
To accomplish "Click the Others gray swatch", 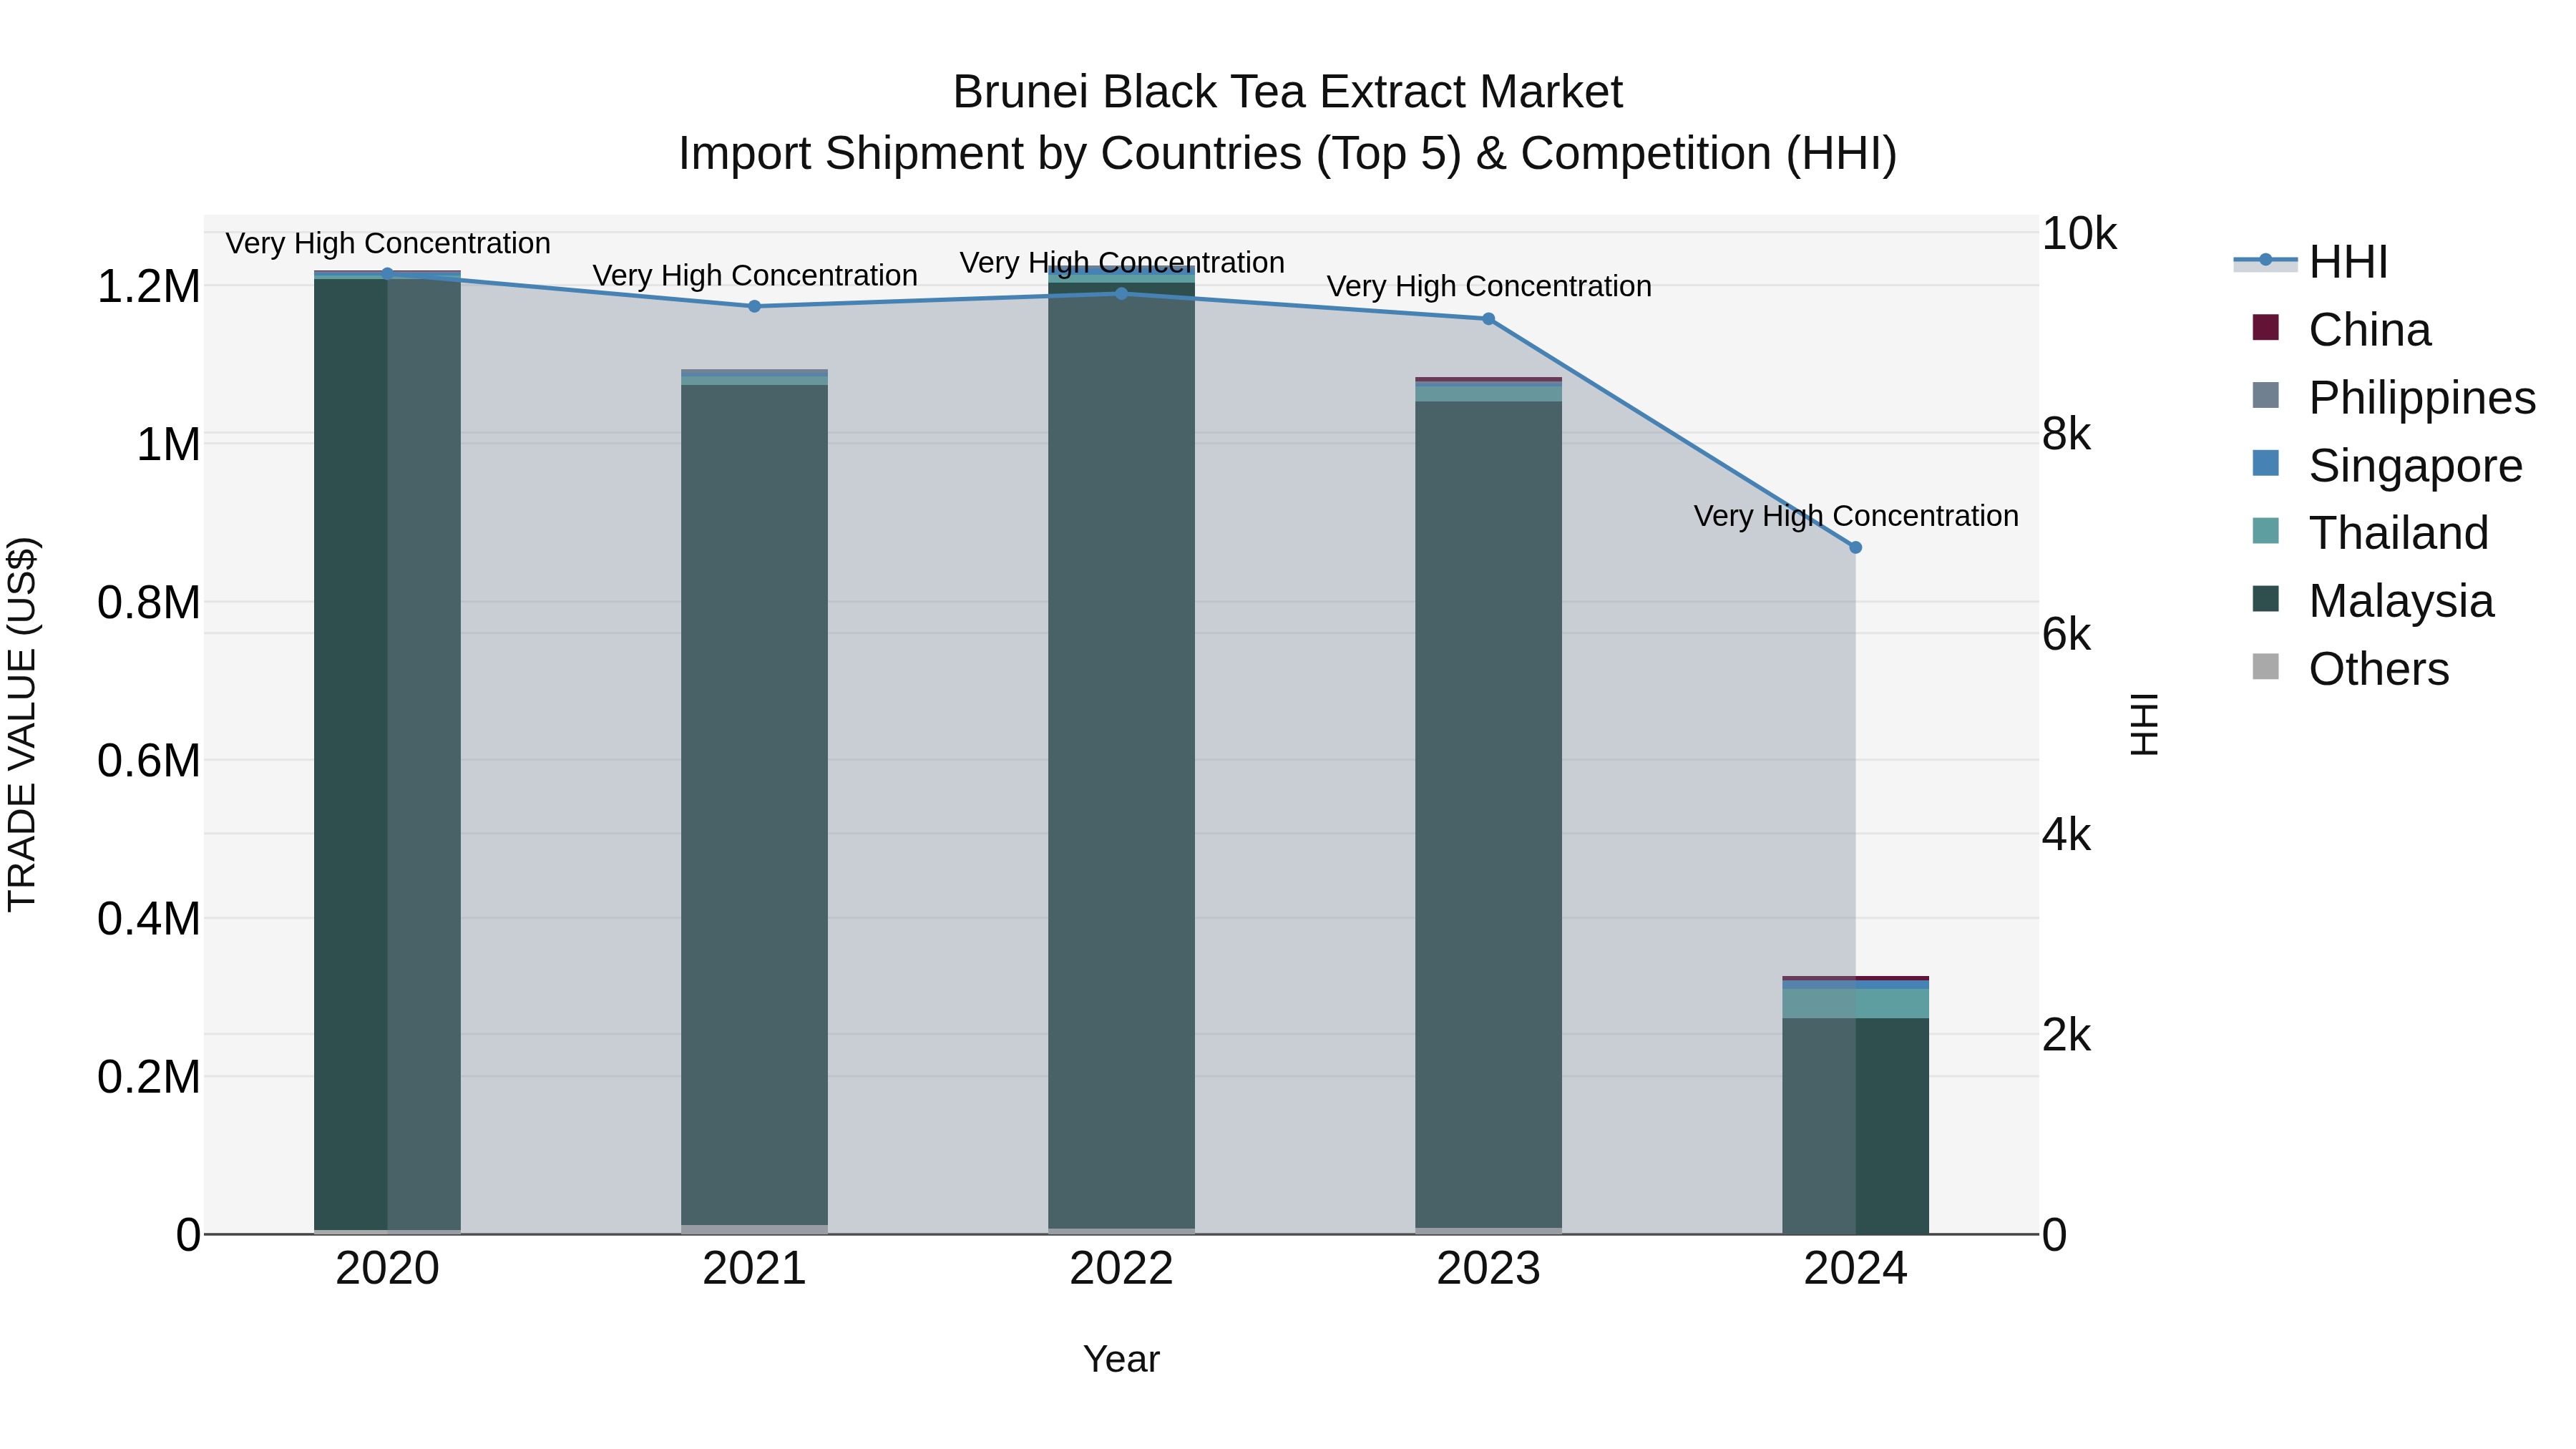I will [2265, 667].
